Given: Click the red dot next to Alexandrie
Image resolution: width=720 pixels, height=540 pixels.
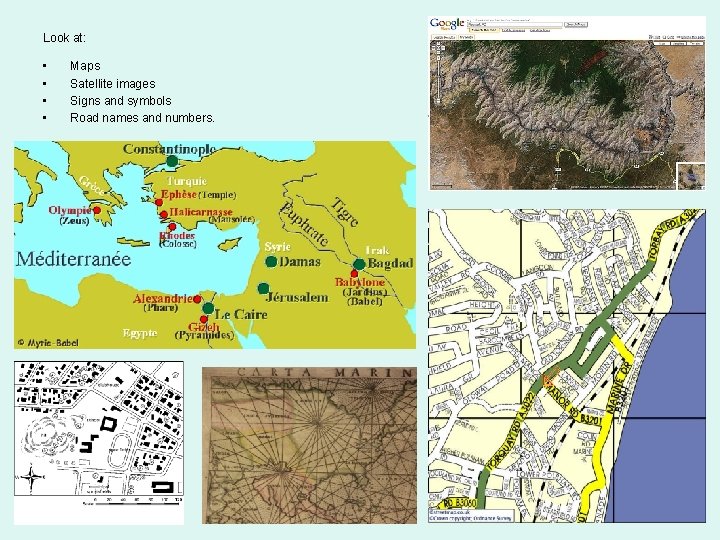Looking at the screenshot, I should 197,299.
